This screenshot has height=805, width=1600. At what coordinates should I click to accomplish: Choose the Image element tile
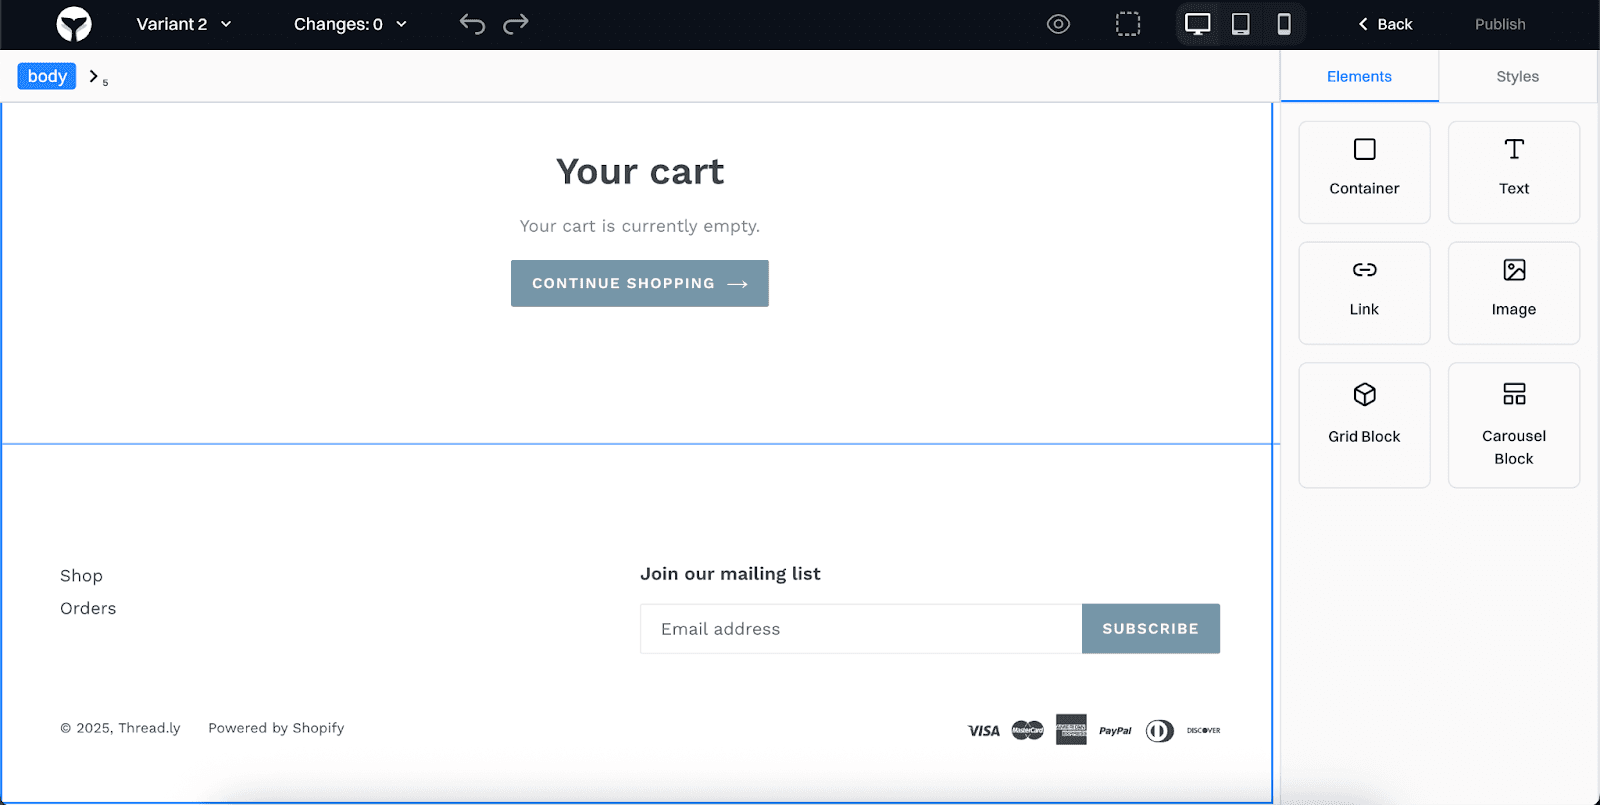click(x=1513, y=293)
